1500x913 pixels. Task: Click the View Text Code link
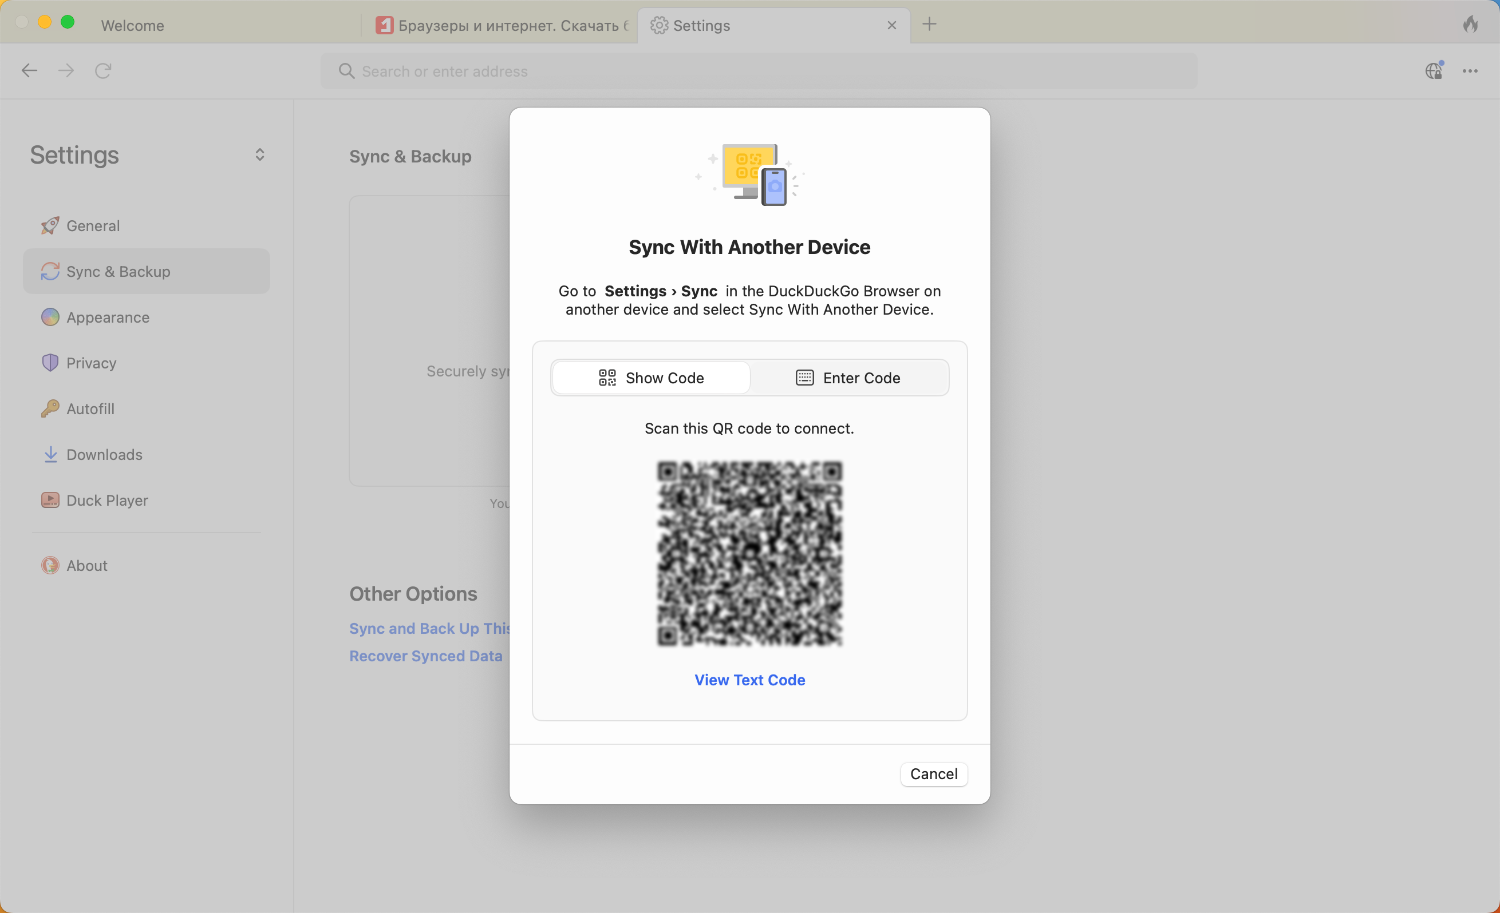(x=750, y=680)
